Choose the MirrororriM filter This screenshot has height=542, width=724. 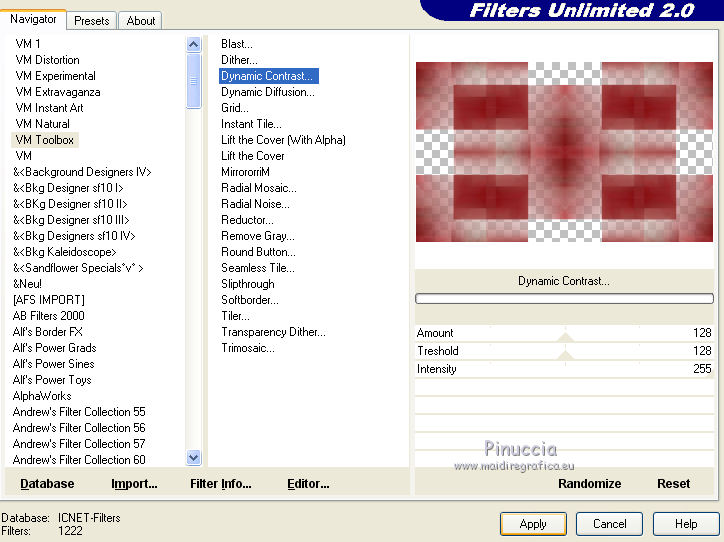coord(245,172)
